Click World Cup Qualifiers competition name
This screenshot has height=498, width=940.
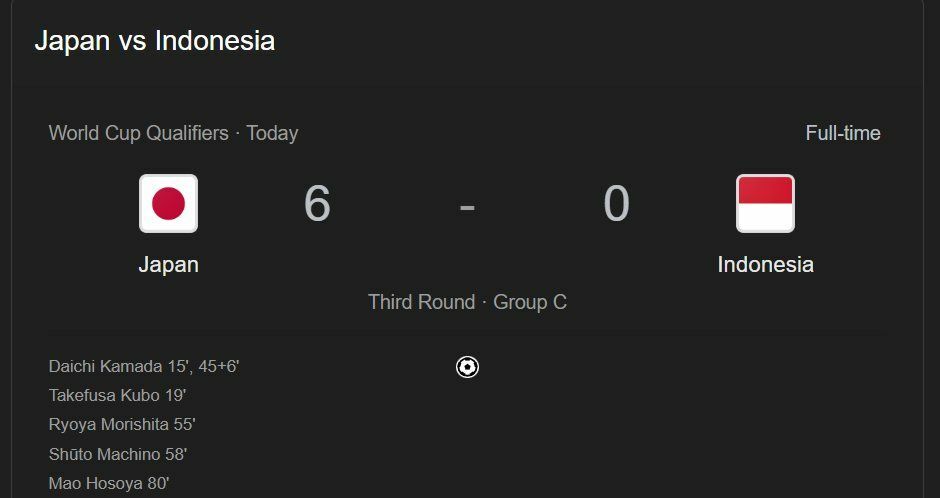[138, 133]
